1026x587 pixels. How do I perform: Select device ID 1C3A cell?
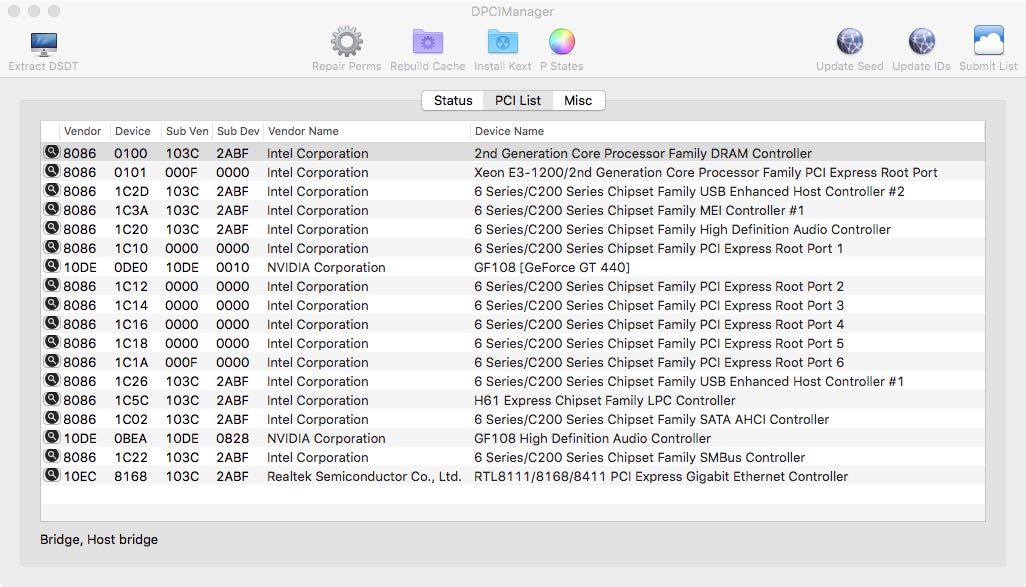[x=132, y=211]
